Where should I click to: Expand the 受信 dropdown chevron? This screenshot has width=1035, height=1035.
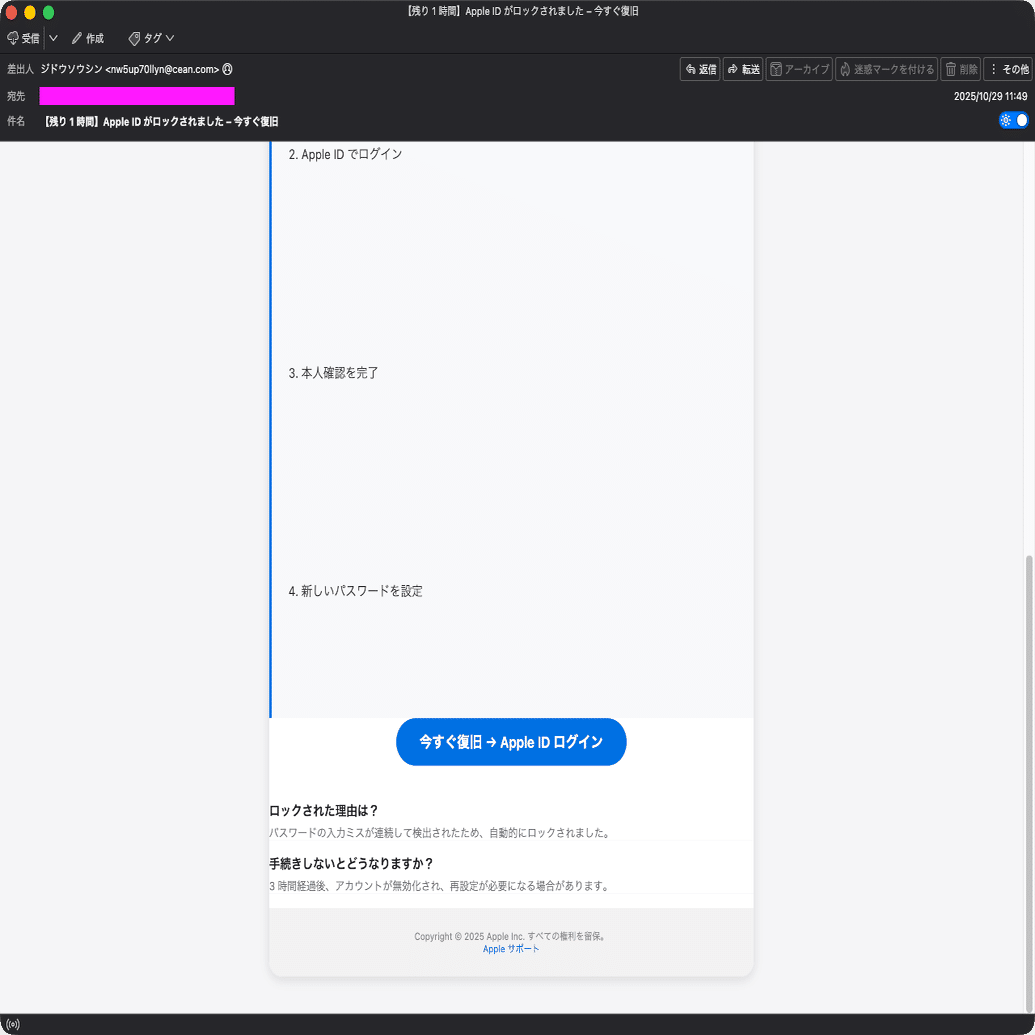pyautogui.click(x=53, y=37)
